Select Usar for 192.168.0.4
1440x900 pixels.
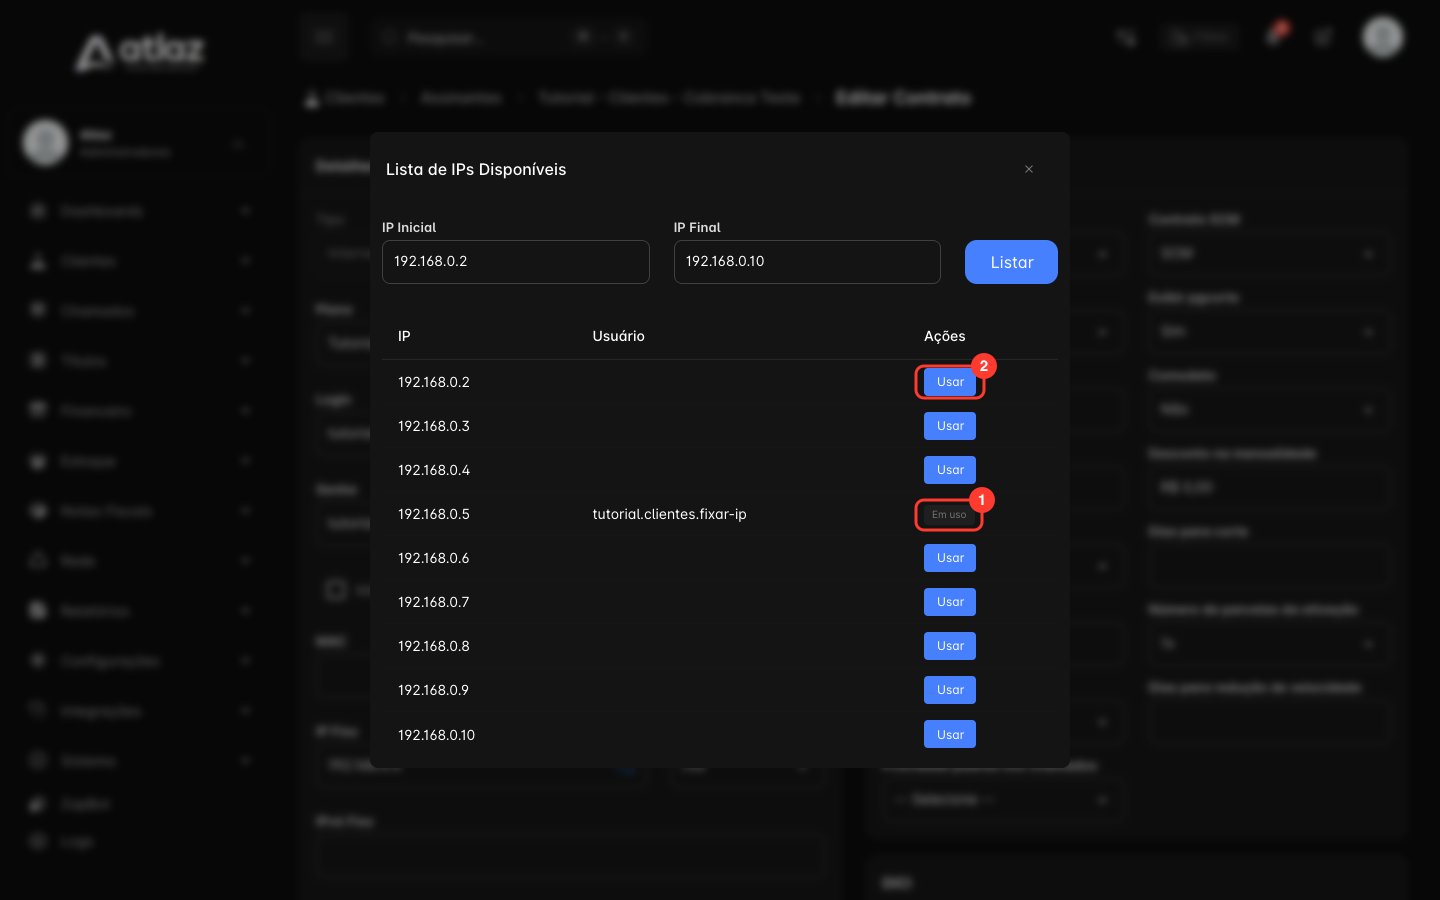point(950,470)
